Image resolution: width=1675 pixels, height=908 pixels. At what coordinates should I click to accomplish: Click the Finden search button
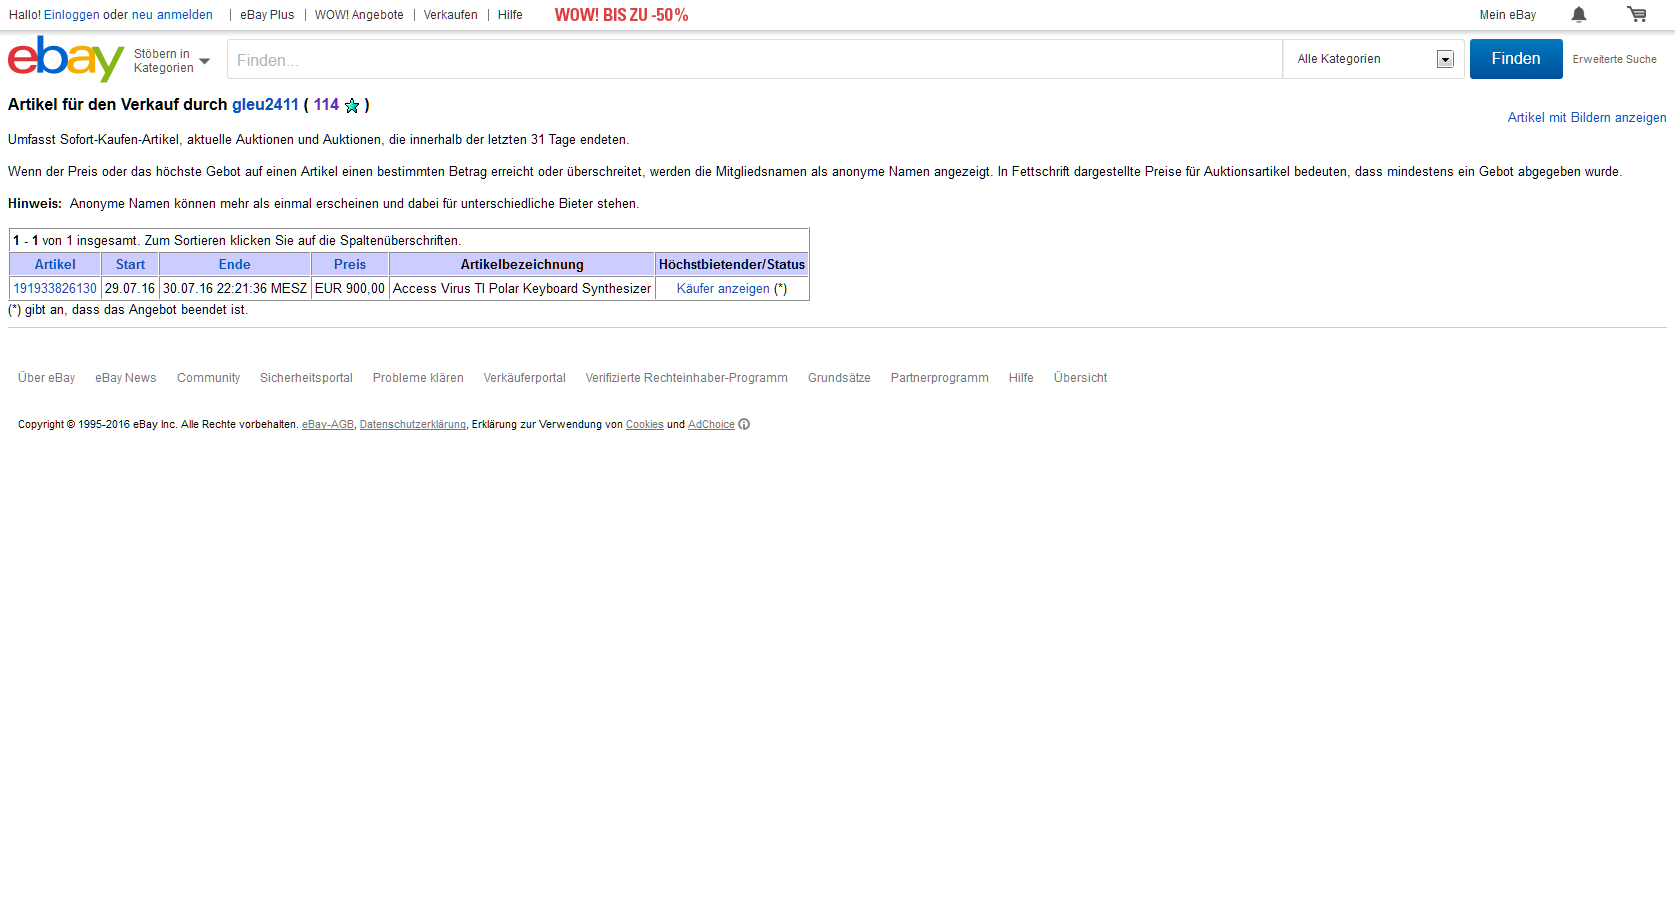click(1515, 59)
